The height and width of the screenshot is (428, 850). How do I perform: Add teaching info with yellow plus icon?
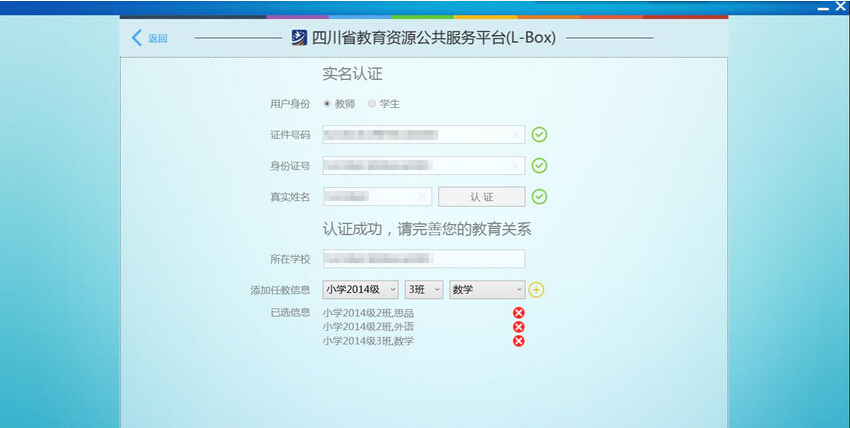536,290
